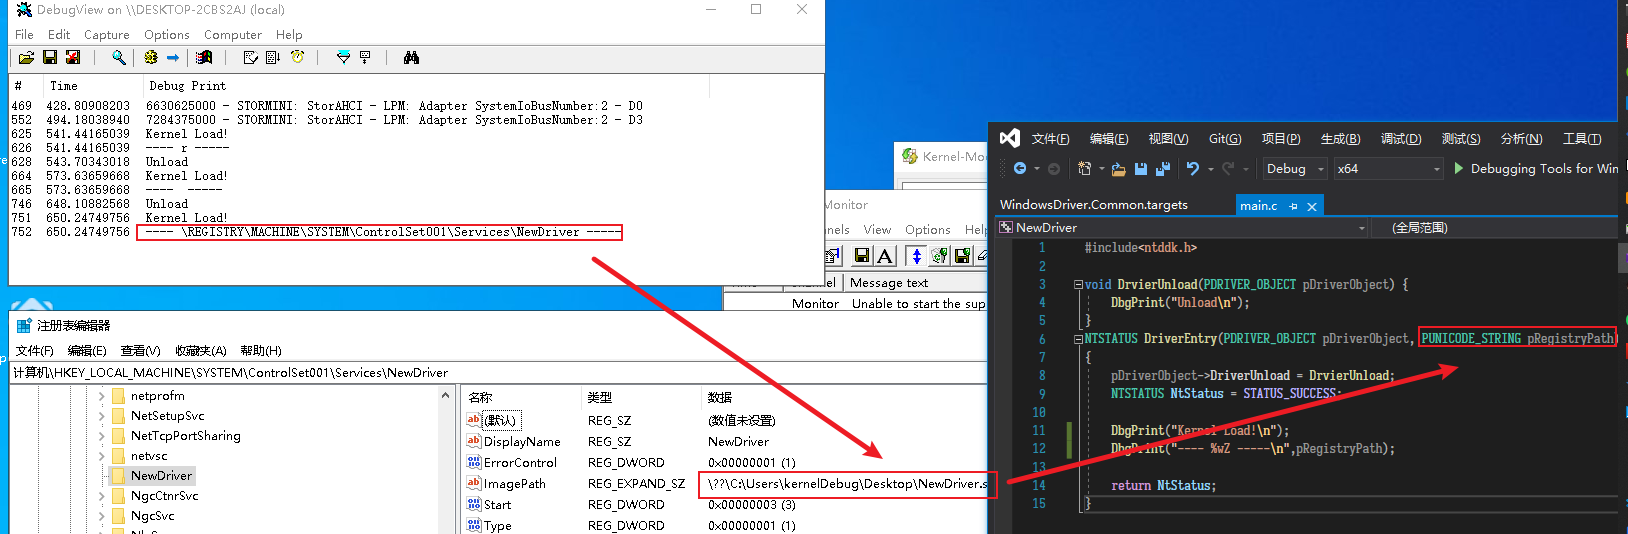The image size is (1628, 534).
Task: Click the Visual Studio logo icon
Action: [1010, 138]
